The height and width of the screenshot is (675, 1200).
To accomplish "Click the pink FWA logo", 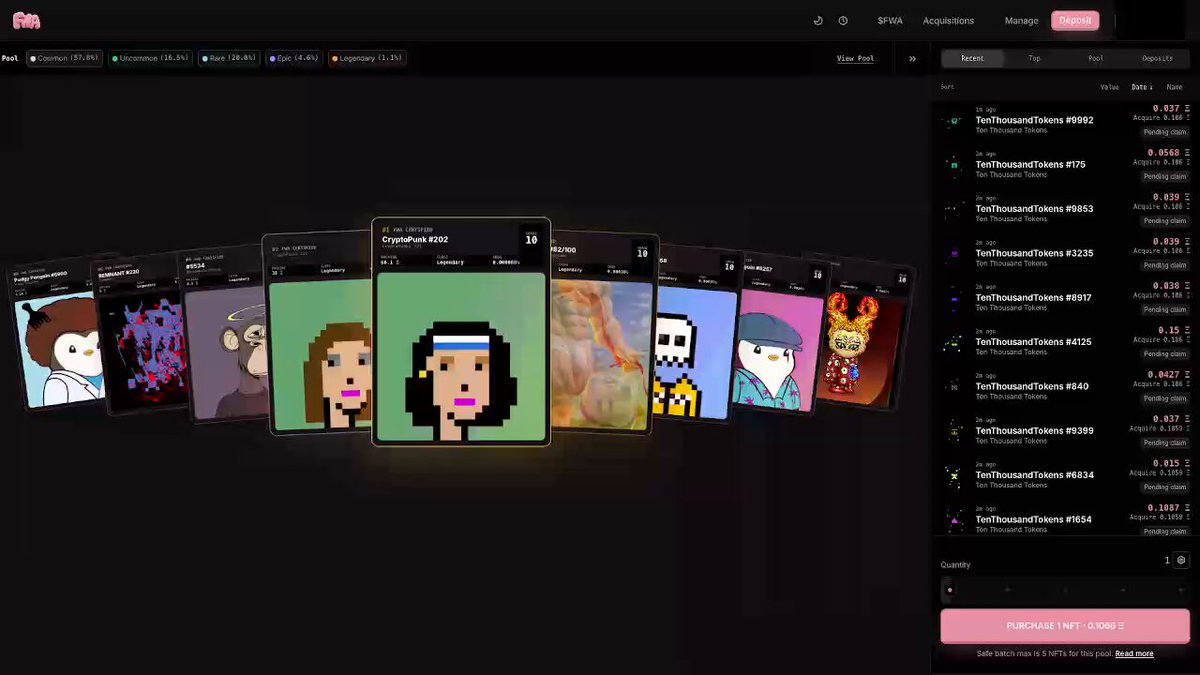I will [x=26, y=20].
